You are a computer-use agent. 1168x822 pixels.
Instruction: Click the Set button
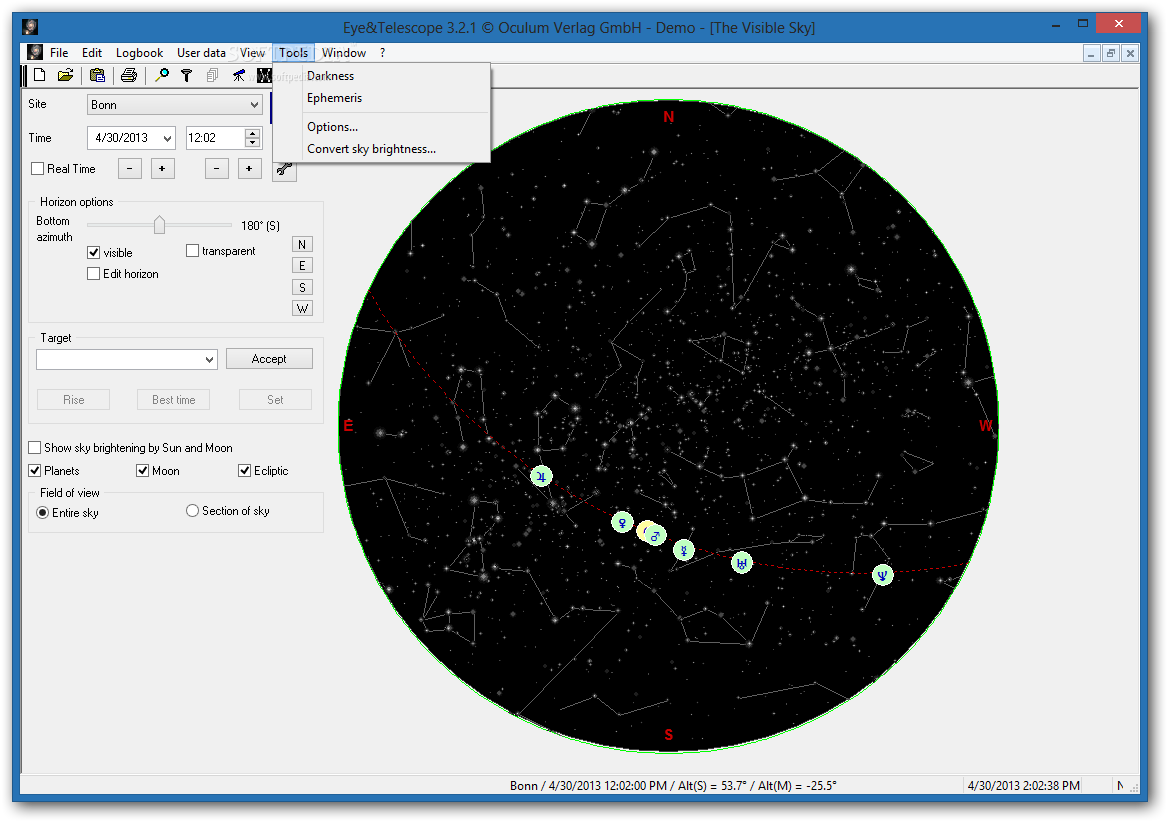coord(275,400)
